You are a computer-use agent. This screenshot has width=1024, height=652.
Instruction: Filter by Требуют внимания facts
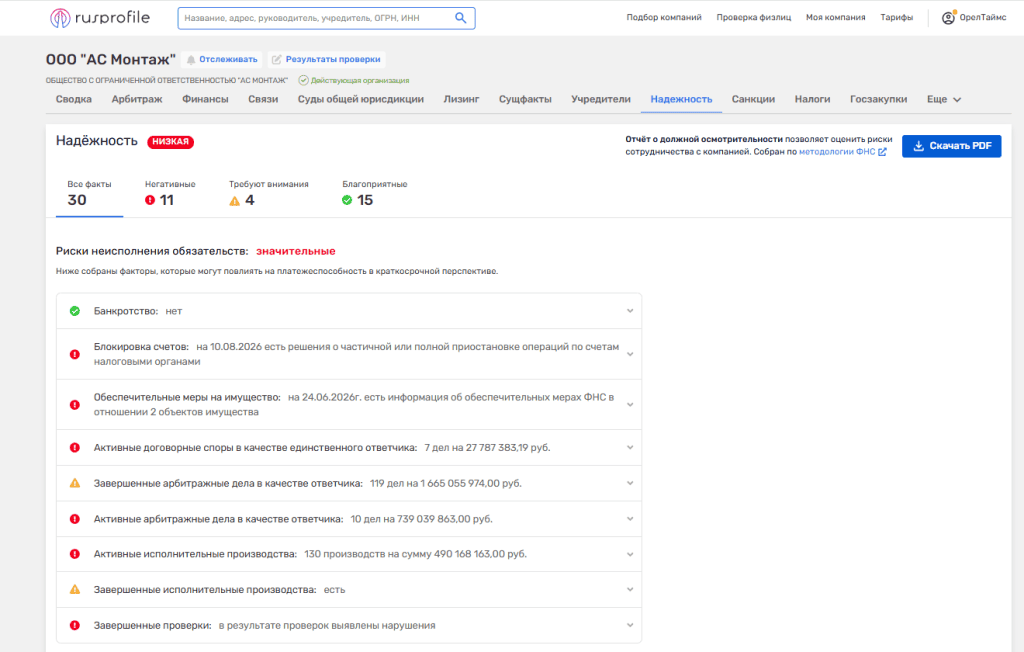point(268,194)
